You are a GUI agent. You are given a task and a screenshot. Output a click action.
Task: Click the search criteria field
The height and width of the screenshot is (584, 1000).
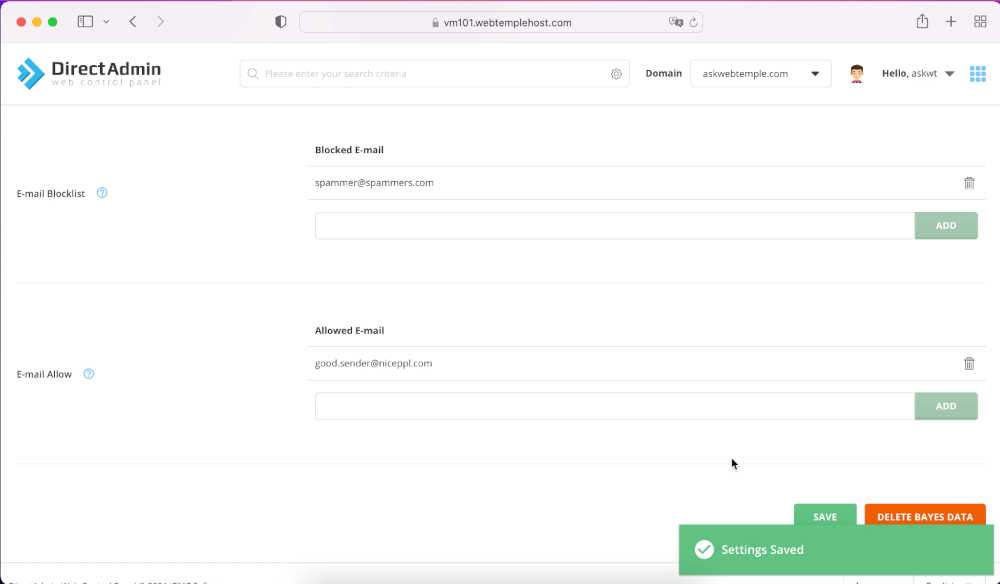click(434, 74)
